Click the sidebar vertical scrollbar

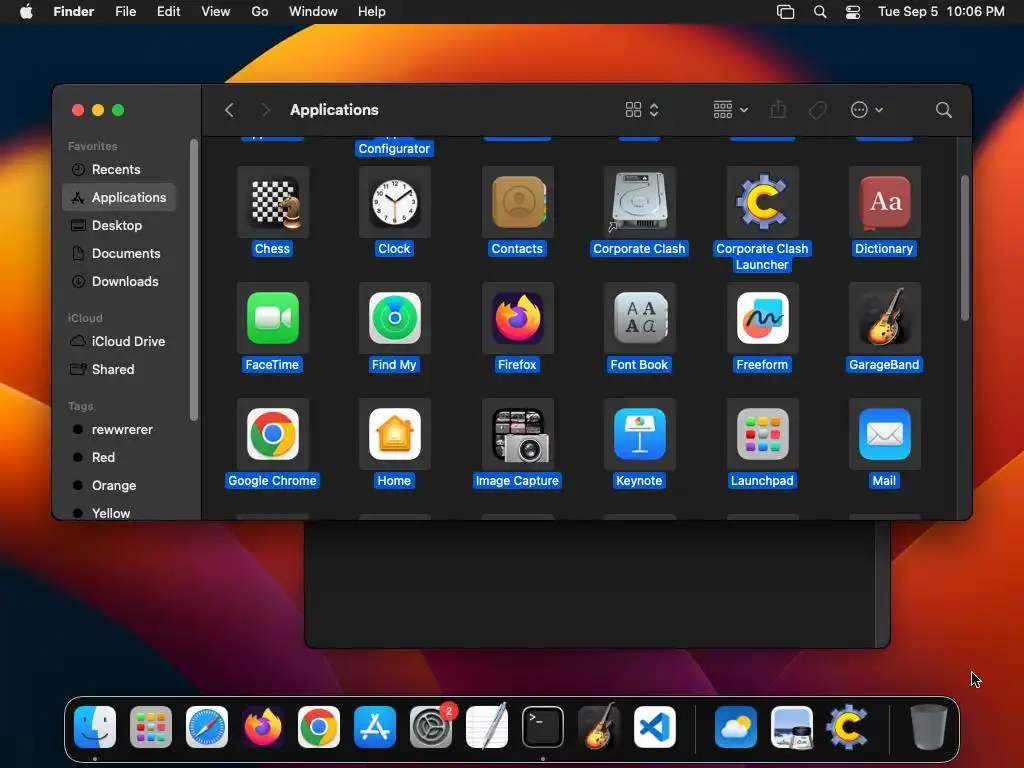coord(193,280)
